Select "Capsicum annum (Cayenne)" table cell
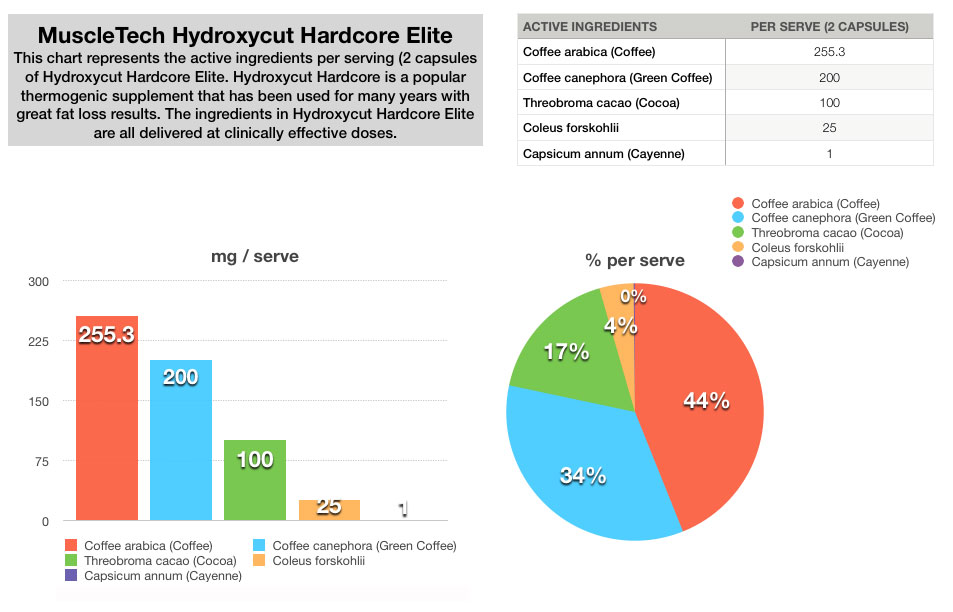Screen dimensions: 953x612 621,153
